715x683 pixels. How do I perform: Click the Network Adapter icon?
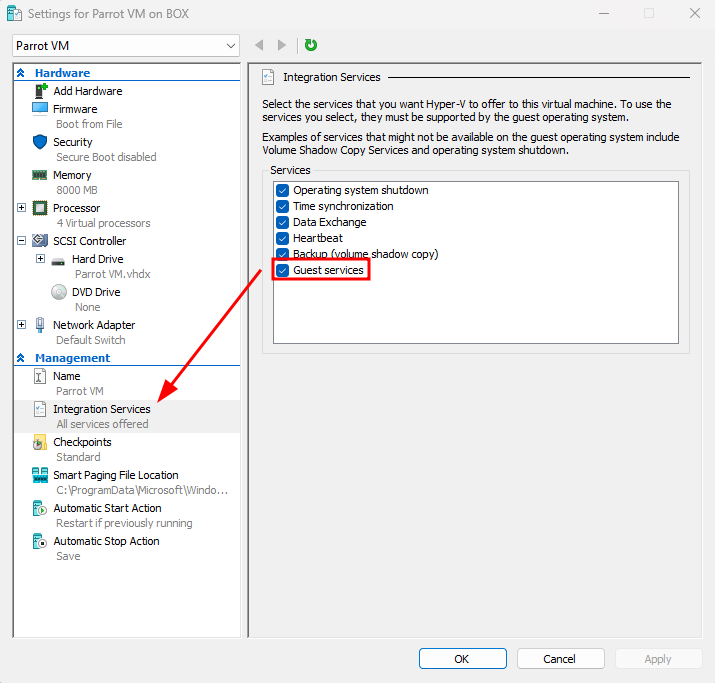[40, 325]
